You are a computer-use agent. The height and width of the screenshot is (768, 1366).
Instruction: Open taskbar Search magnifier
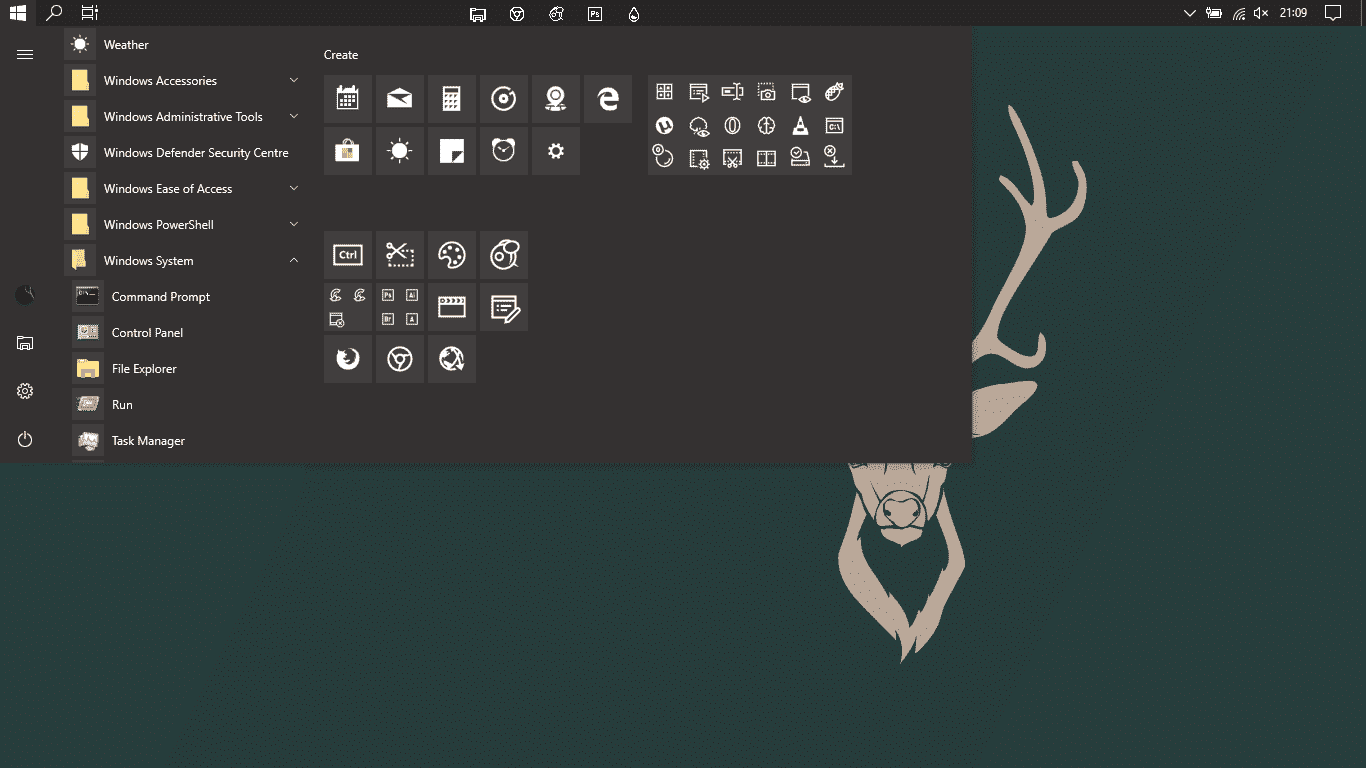pos(55,13)
